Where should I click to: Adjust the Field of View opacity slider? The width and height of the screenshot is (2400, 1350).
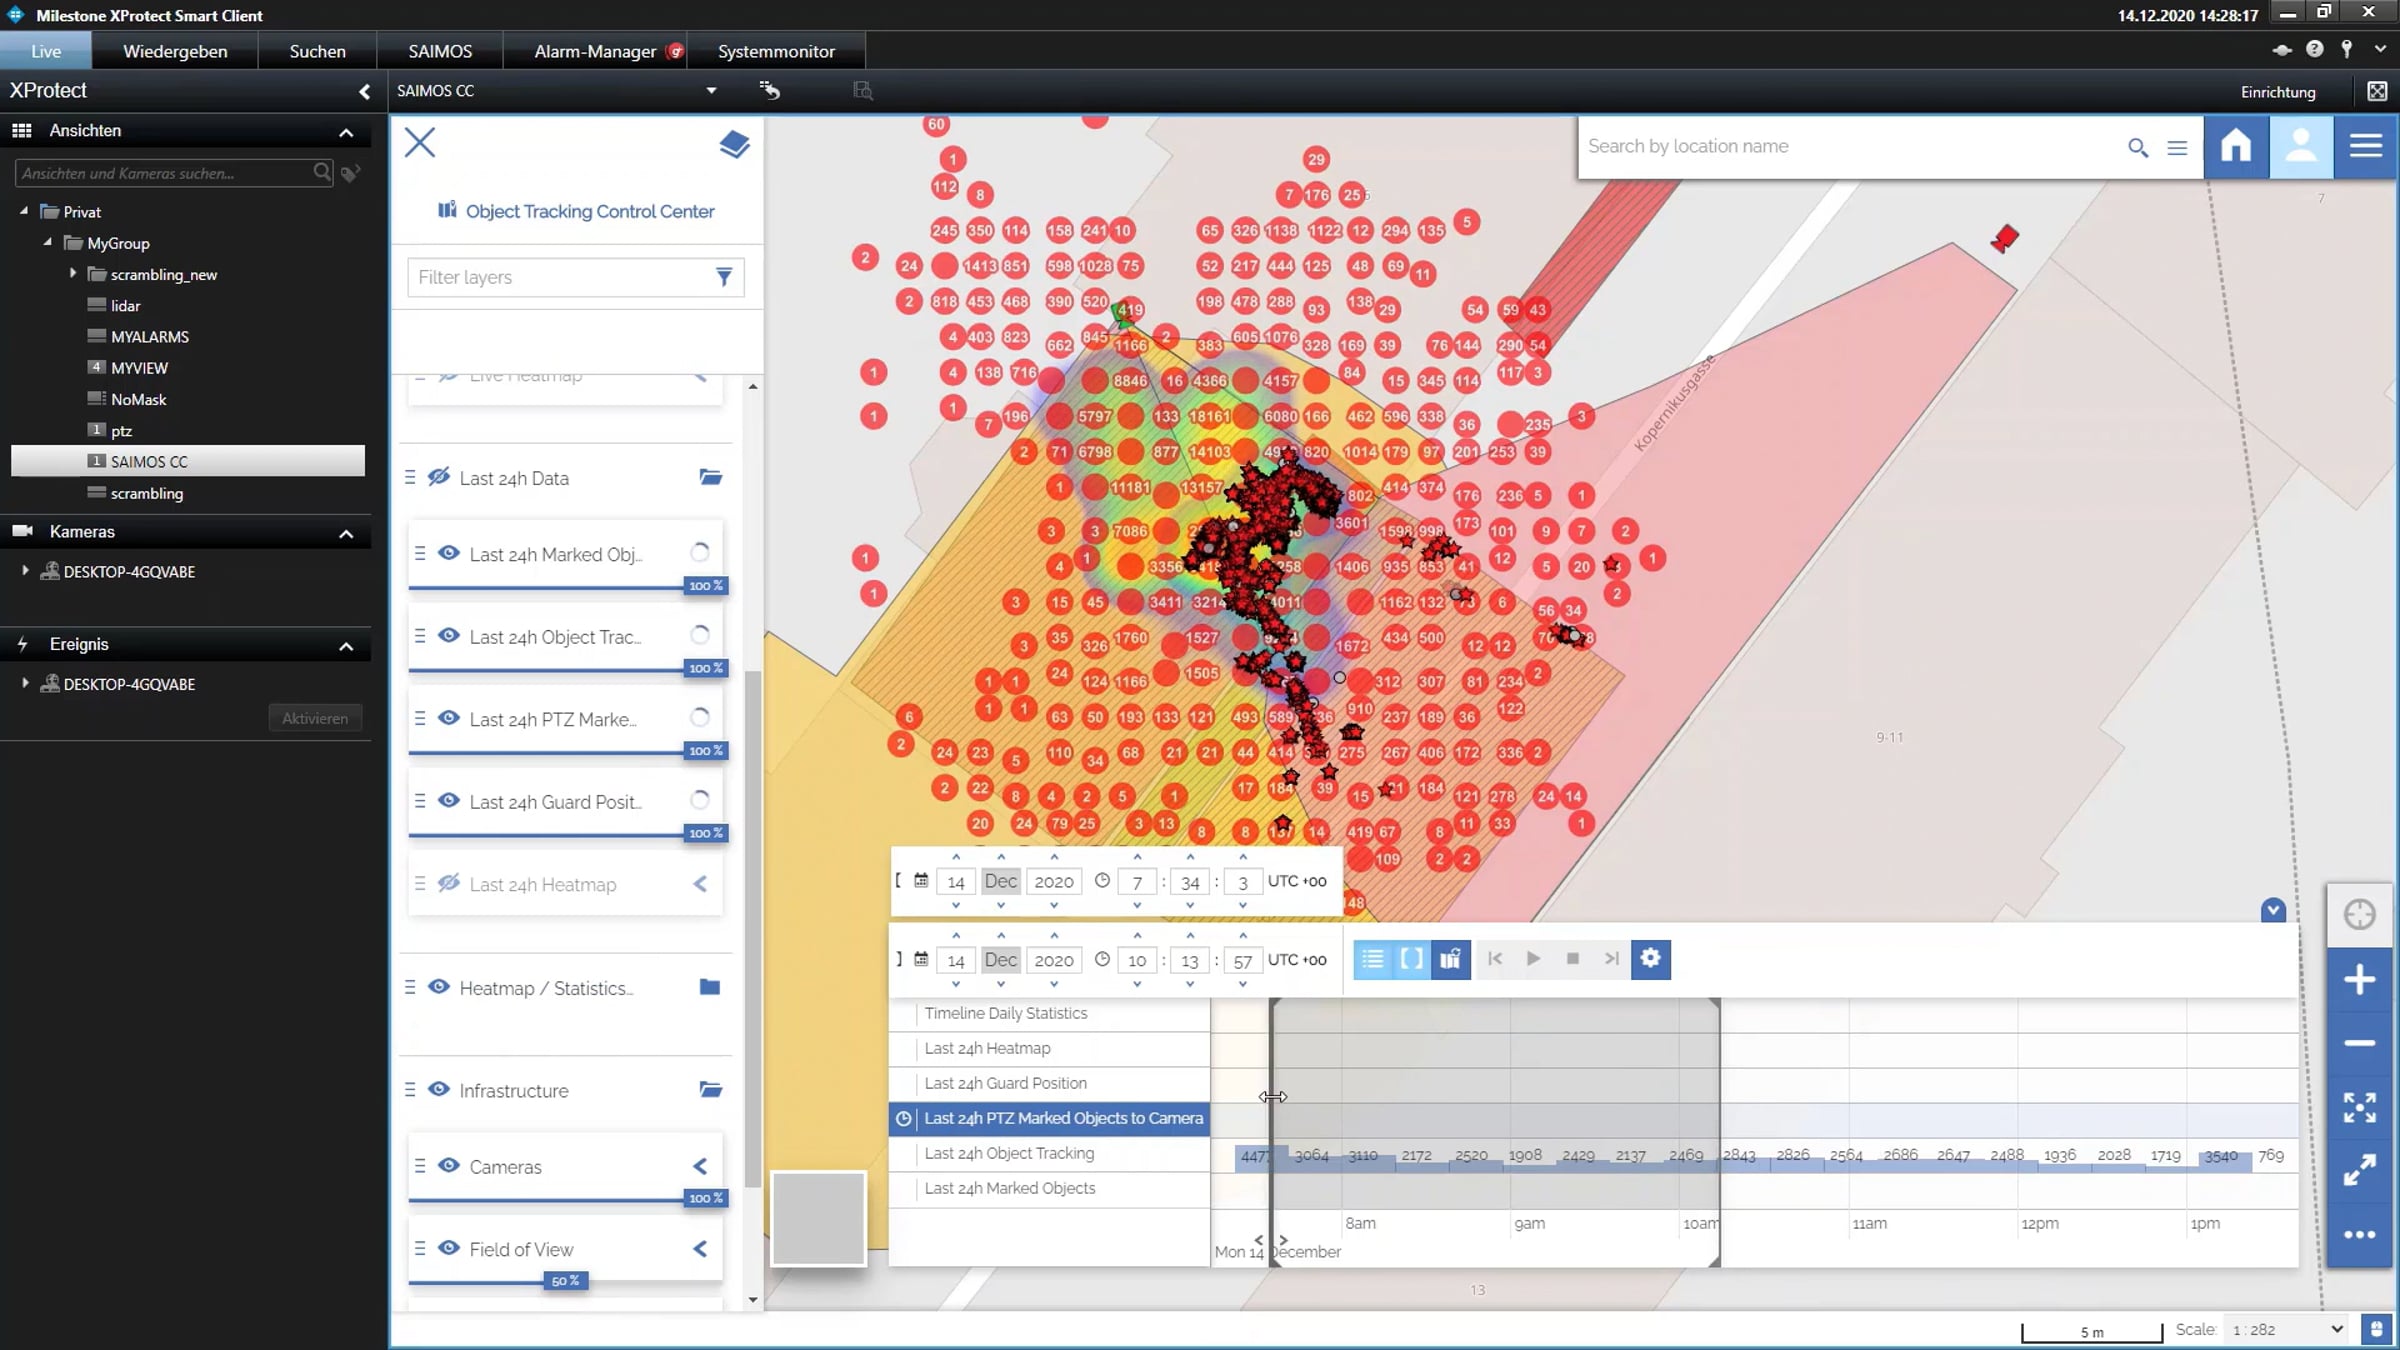(566, 1281)
